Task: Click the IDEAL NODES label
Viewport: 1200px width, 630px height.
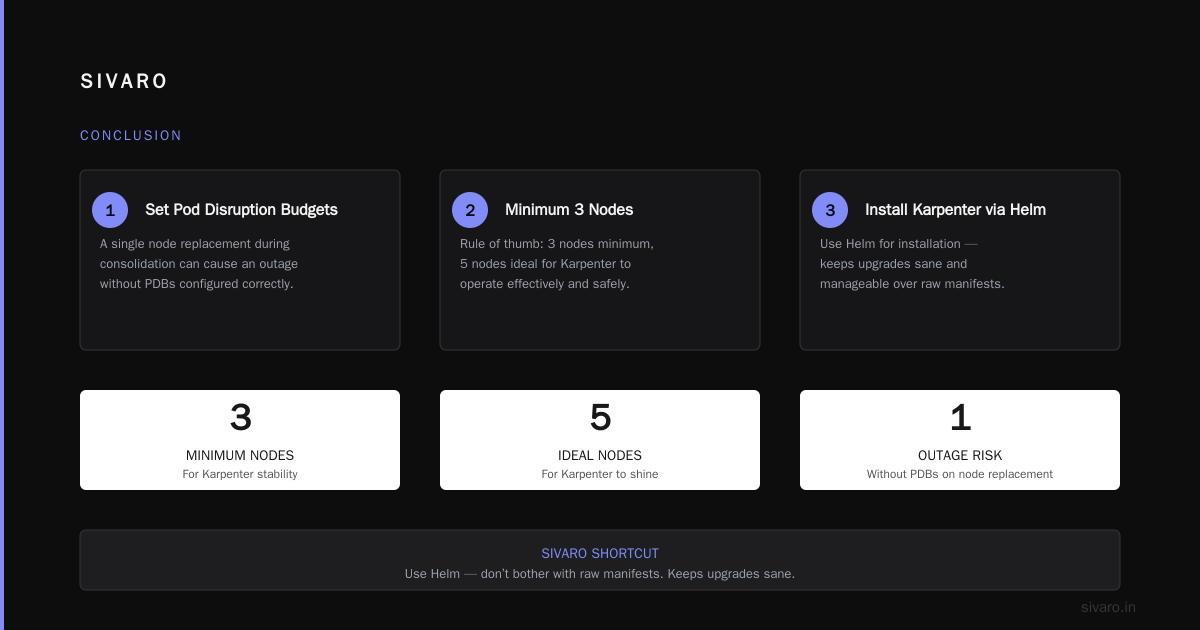Action: (x=600, y=455)
